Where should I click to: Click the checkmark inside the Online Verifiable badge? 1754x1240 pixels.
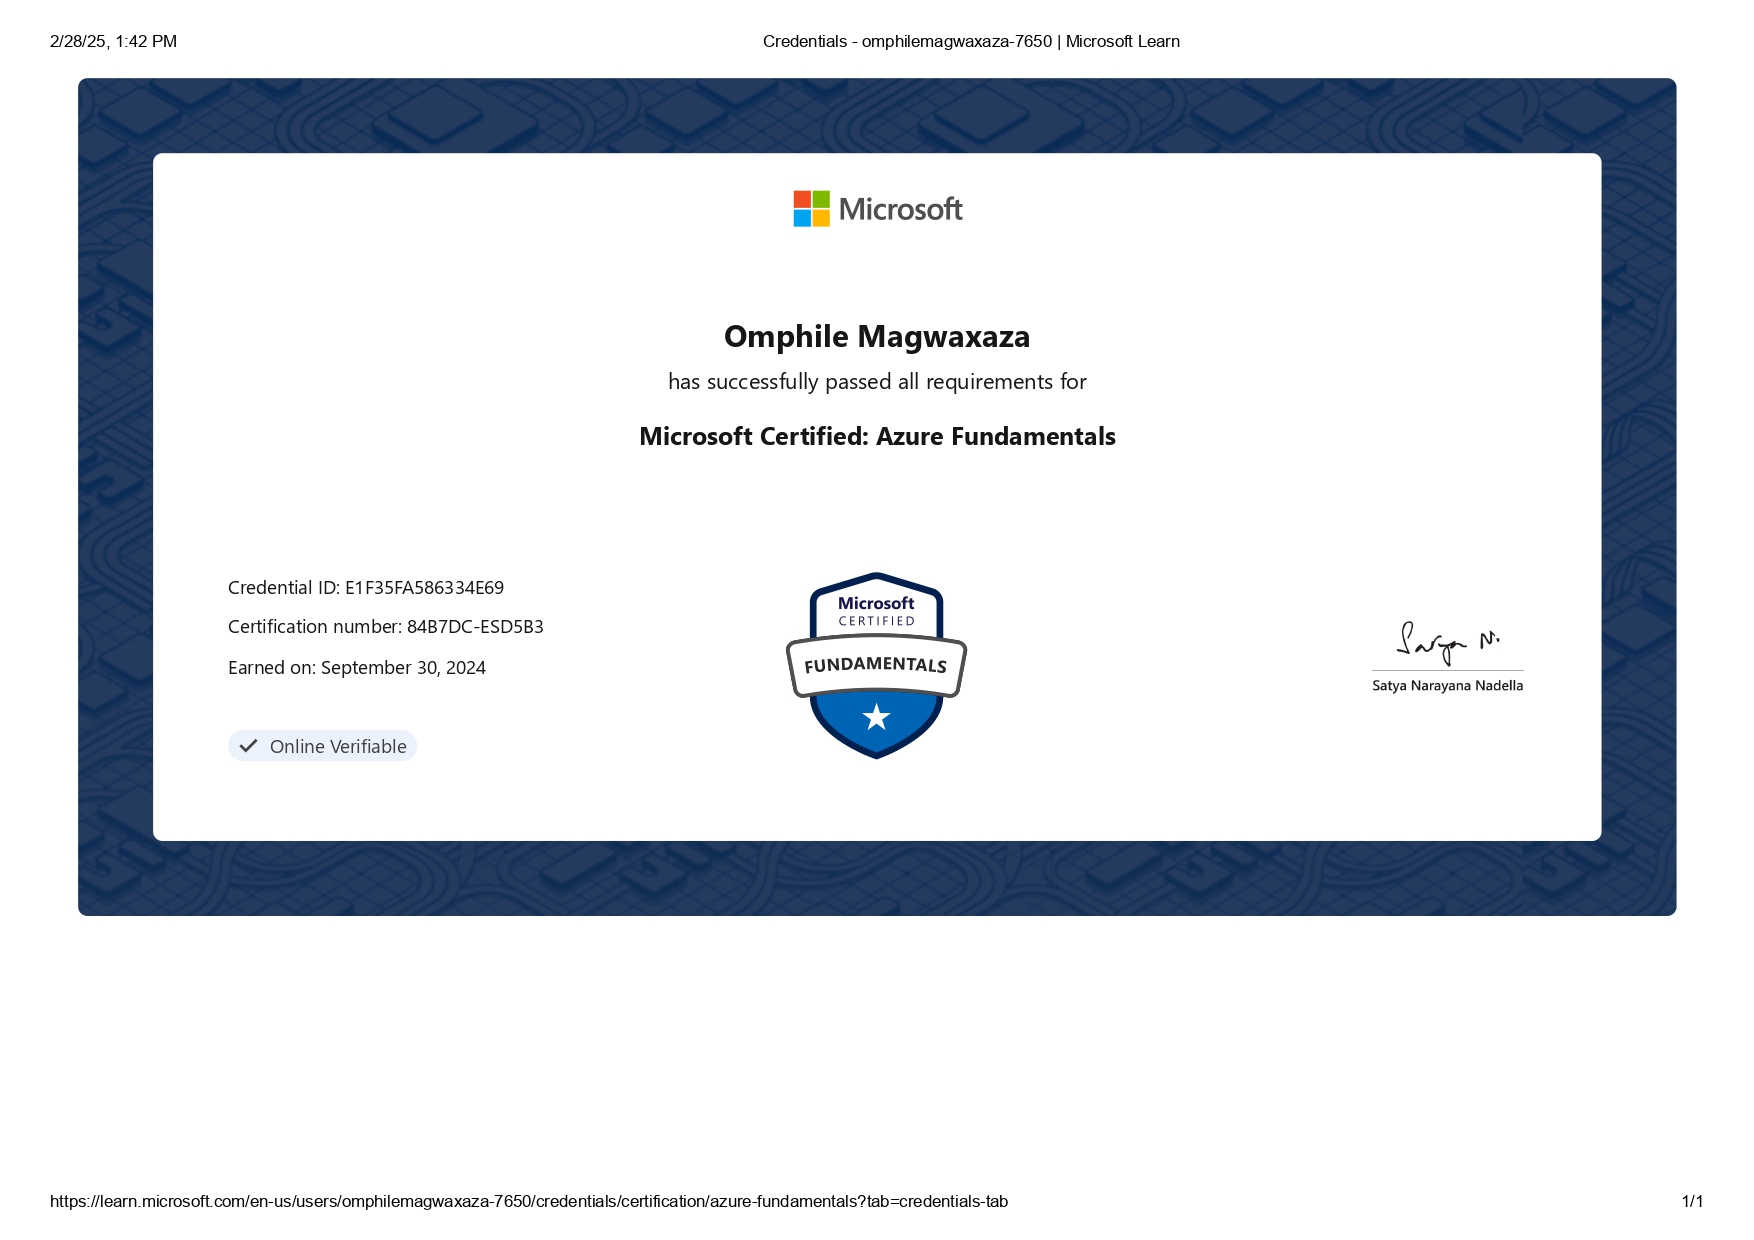tap(247, 745)
